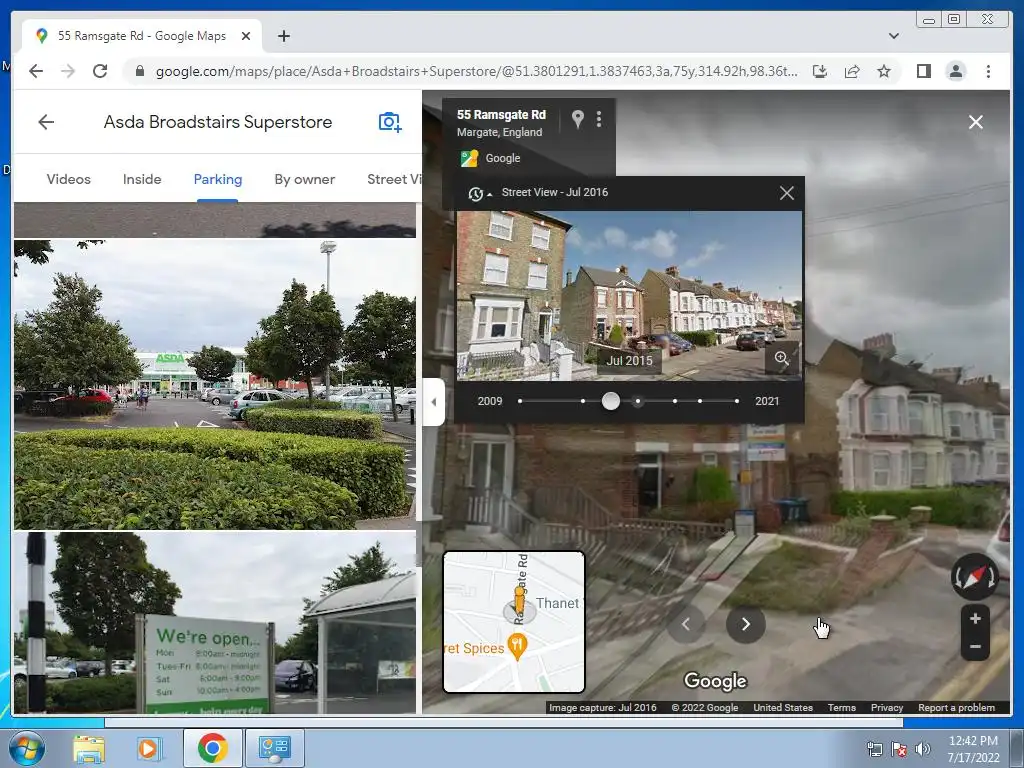Click the add photo camera icon

[x=390, y=122]
